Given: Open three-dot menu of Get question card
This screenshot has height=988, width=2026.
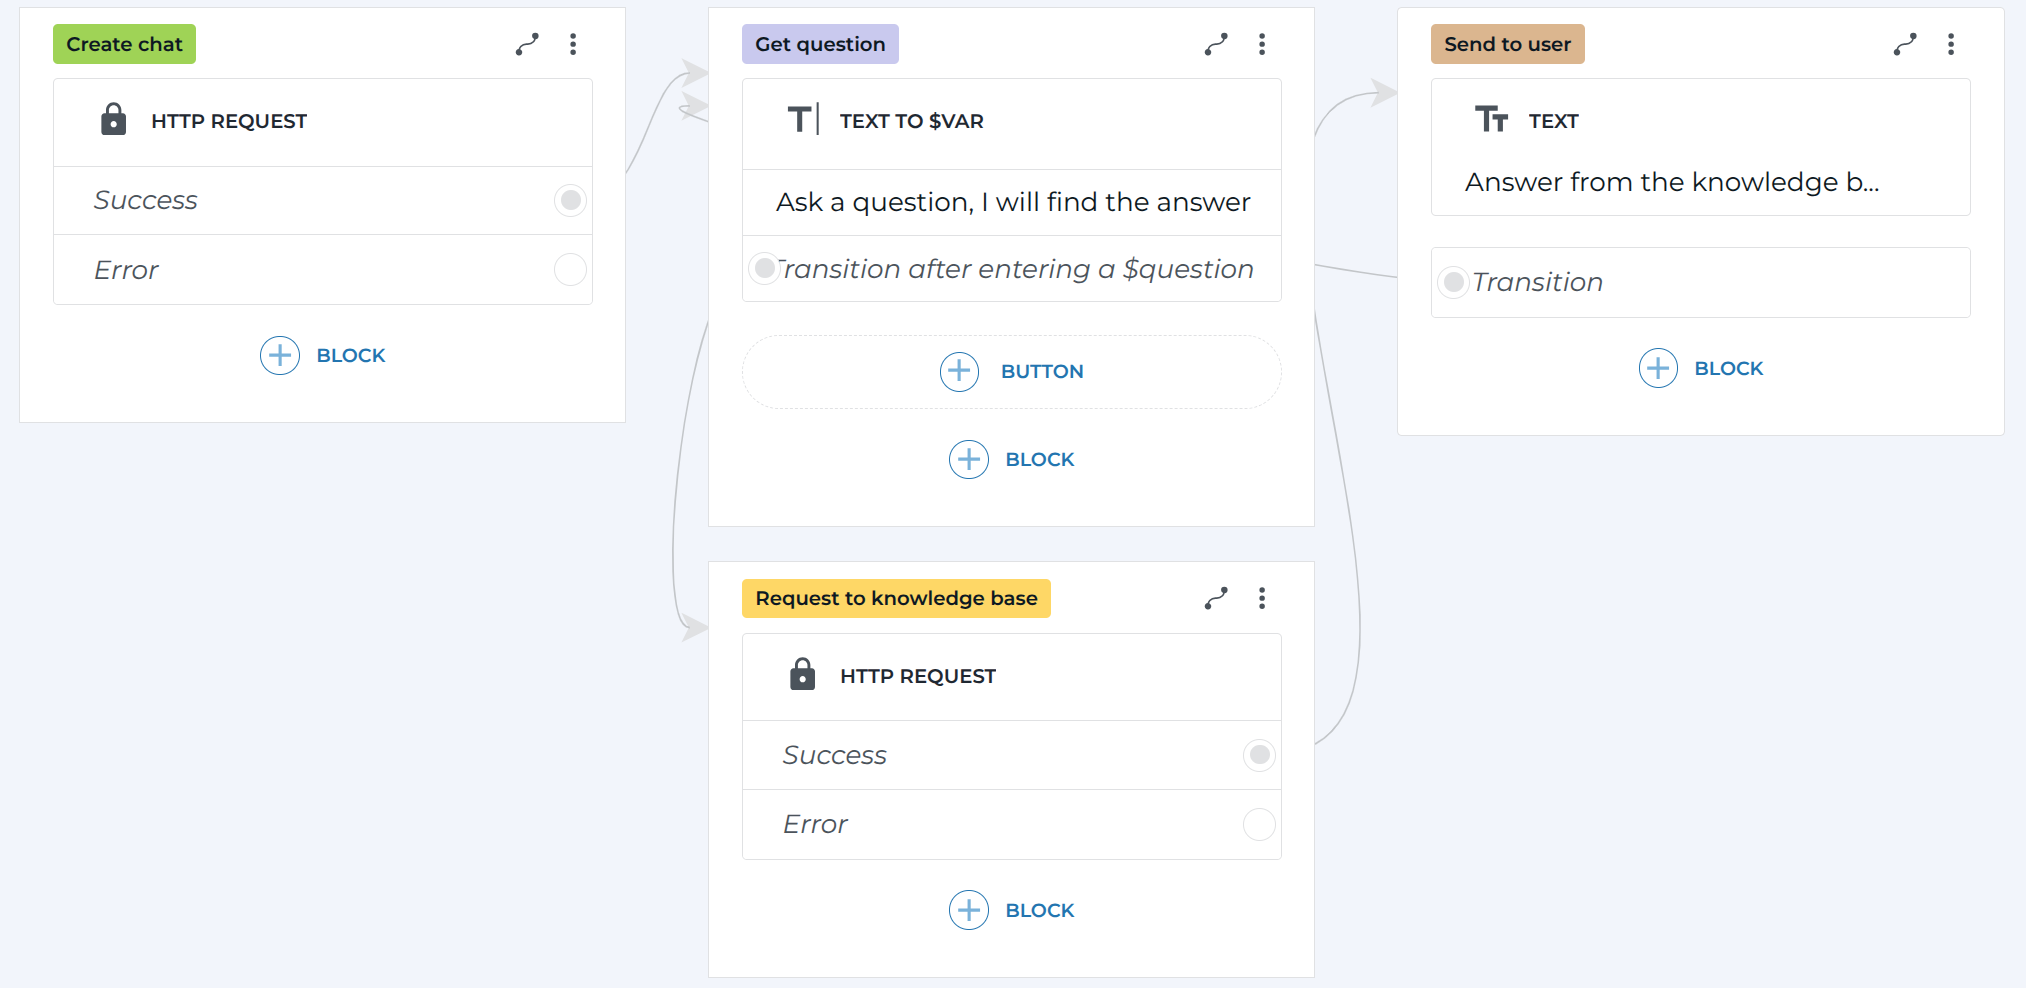Looking at the screenshot, I should 1262,44.
